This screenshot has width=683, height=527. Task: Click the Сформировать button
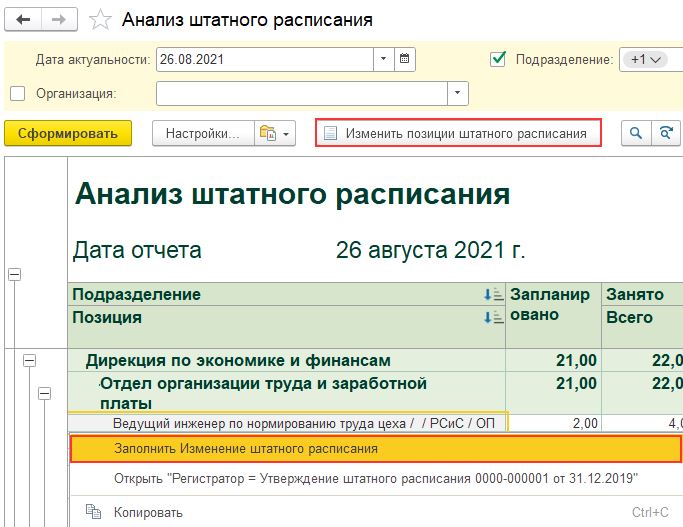pyautogui.click(x=68, y=133)
